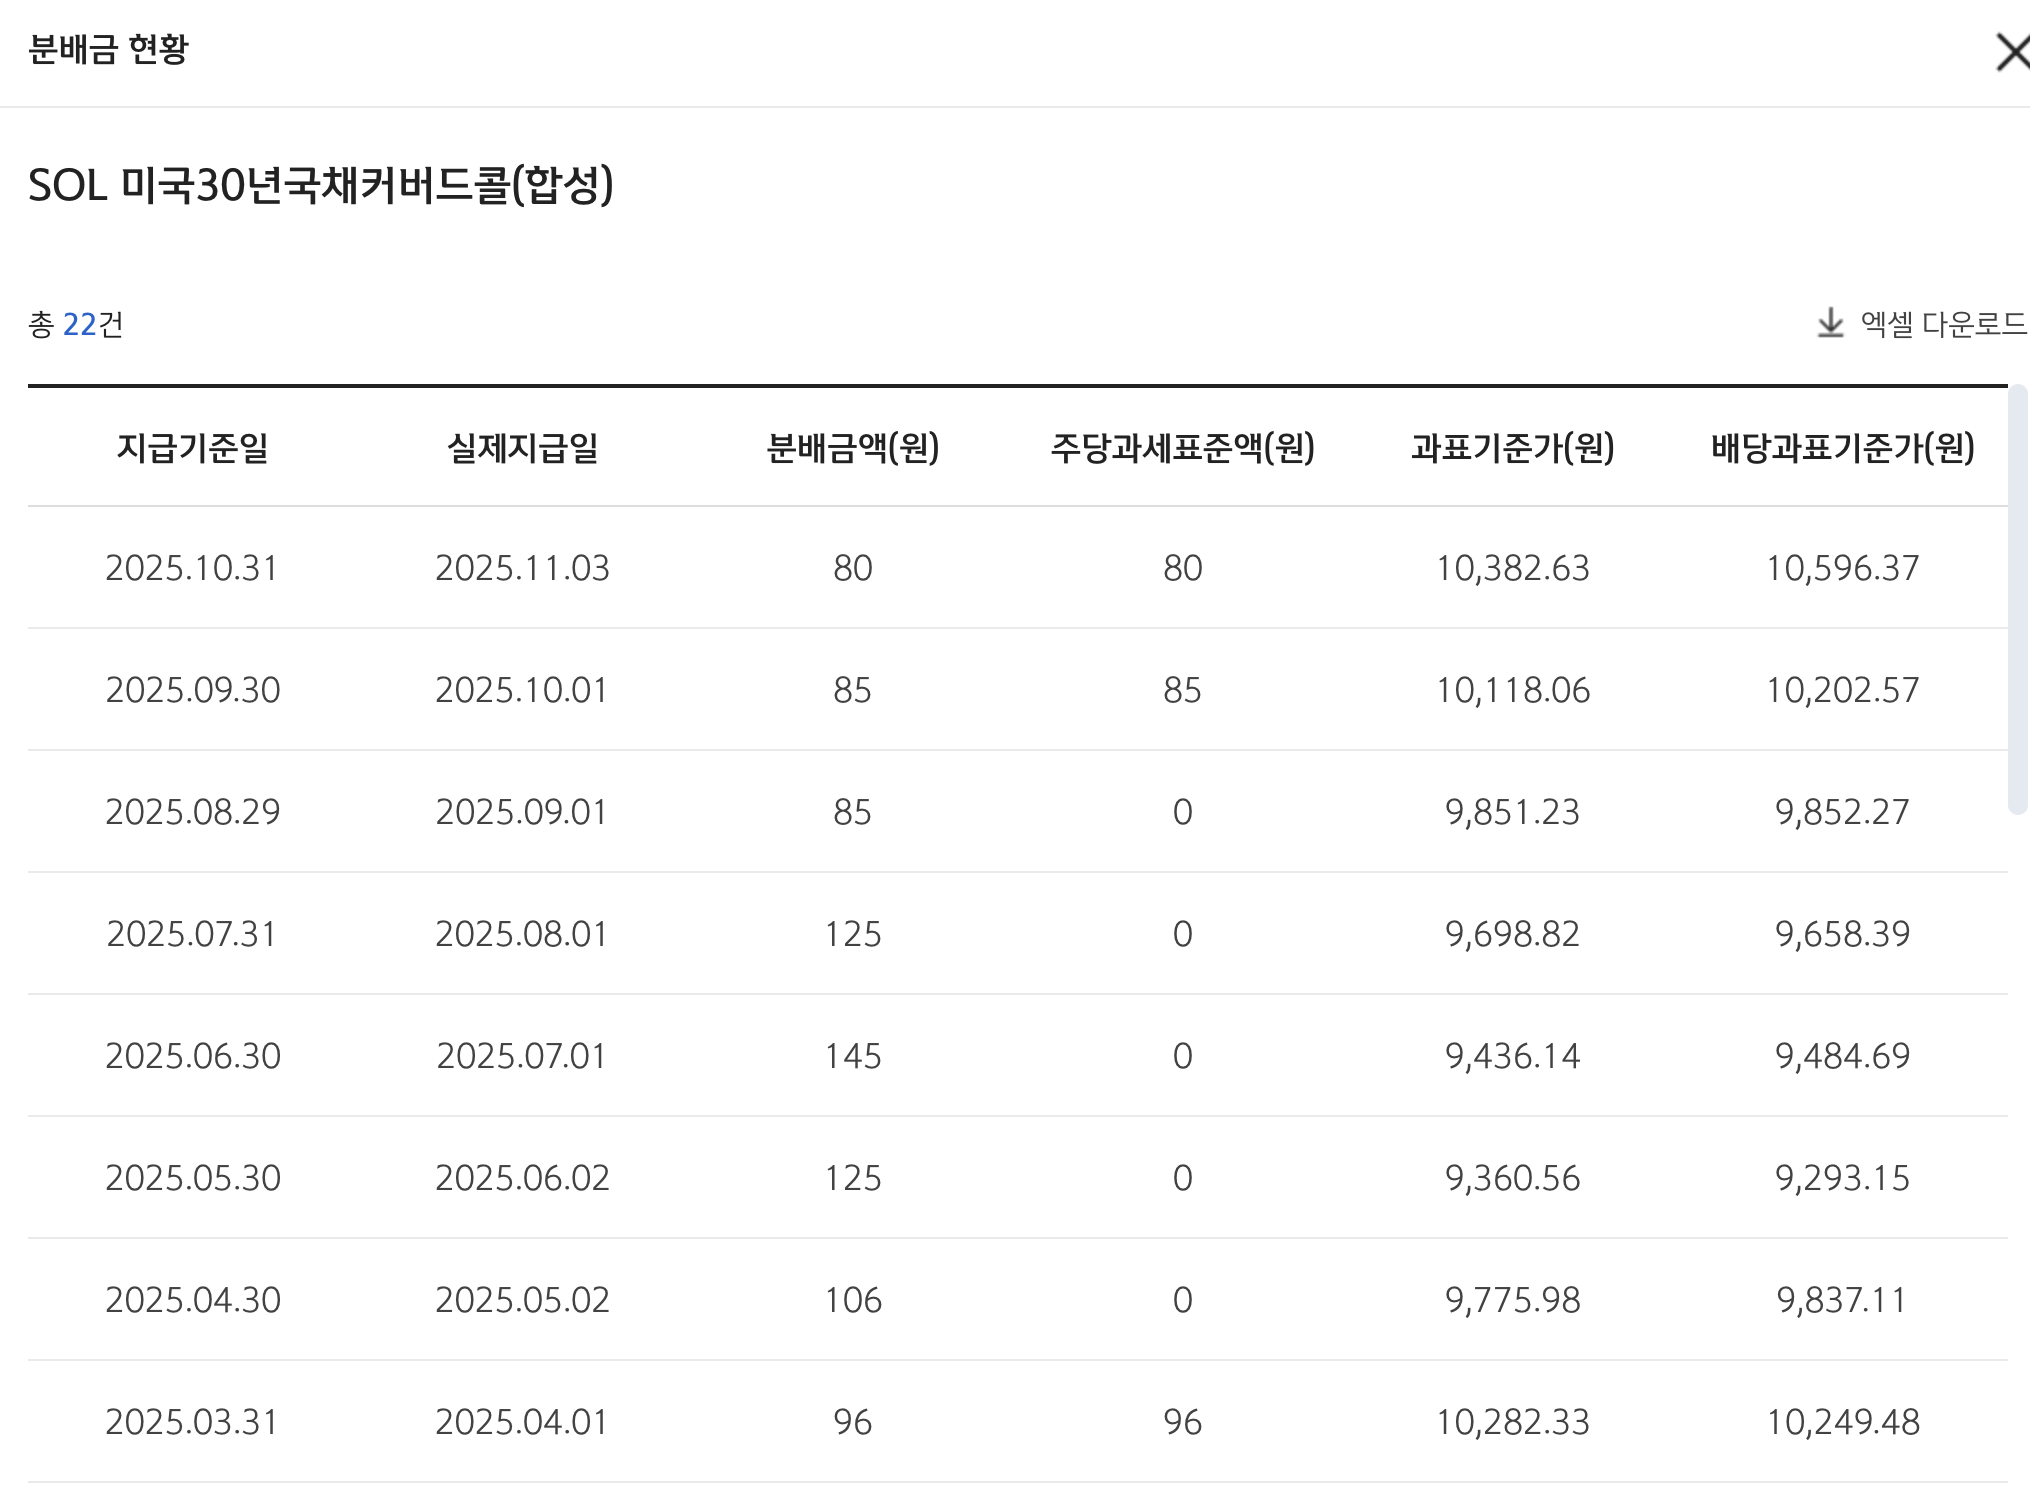
Task: Click the 실제지급일 column header
Action: (522, 448)
